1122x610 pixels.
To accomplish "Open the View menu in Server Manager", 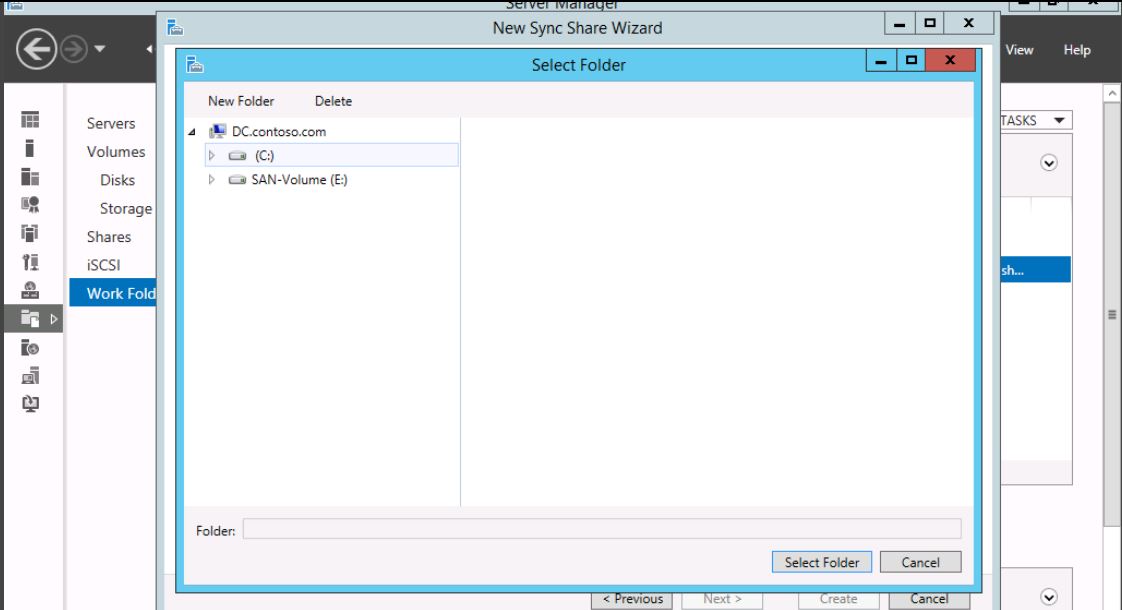I will pyautogui.click(x=1019, y=50).
